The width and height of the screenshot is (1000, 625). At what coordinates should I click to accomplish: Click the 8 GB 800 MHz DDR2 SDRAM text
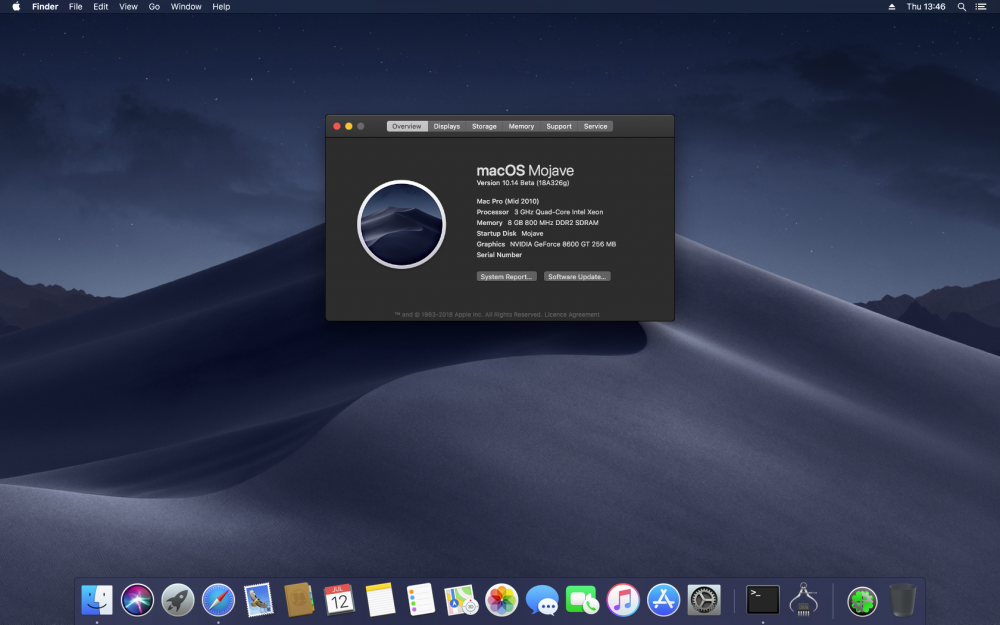click(x=553, y=223)
